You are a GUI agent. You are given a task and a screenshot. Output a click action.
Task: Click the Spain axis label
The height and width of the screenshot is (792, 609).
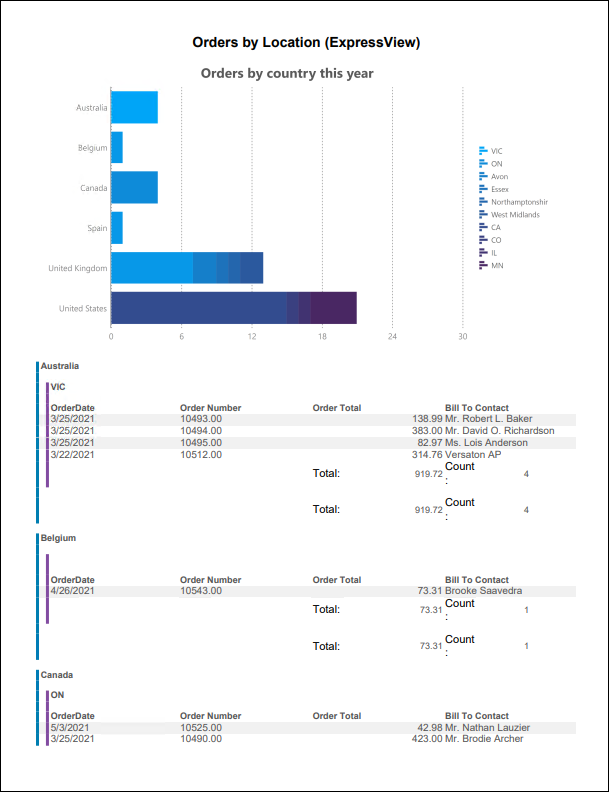97,228
